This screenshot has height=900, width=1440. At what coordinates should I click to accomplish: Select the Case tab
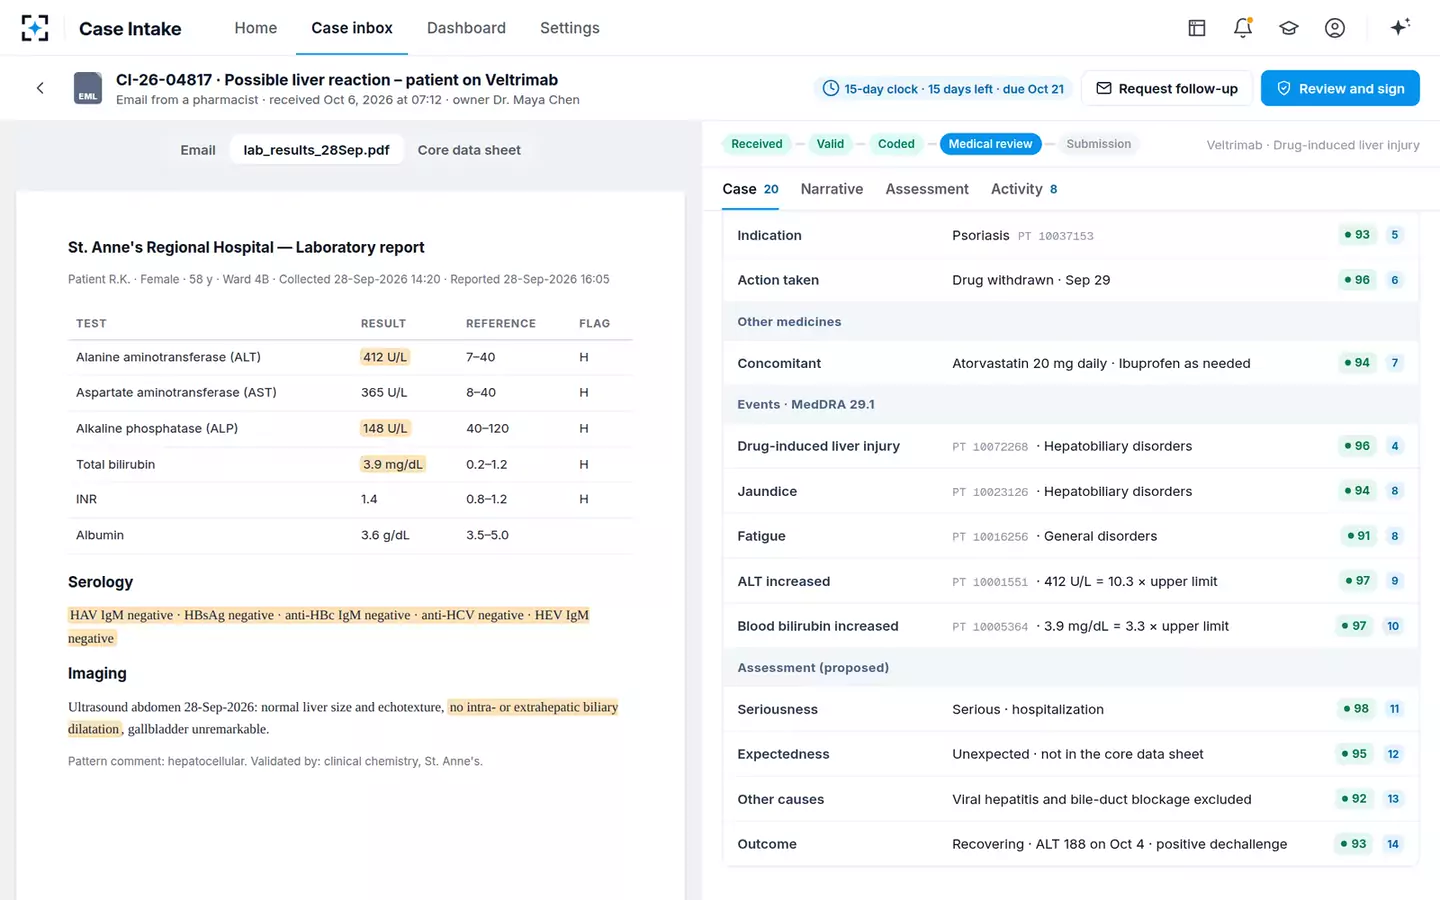point(750,189)
